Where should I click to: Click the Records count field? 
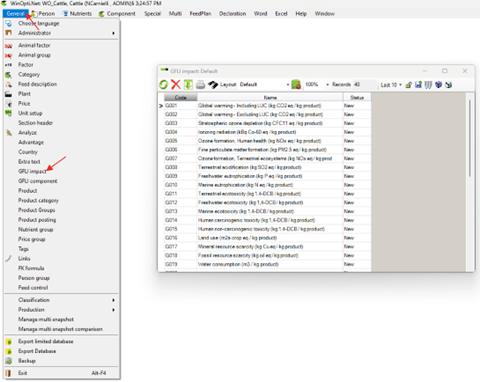pyautogui.click(x=364, y=85)
